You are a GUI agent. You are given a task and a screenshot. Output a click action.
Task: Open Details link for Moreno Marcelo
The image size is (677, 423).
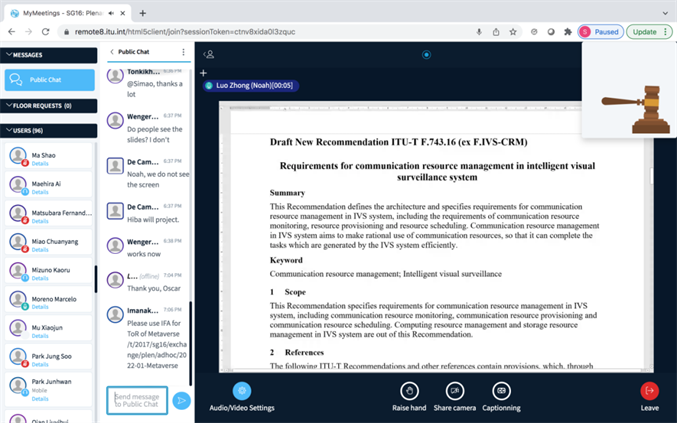coord(40,307)
